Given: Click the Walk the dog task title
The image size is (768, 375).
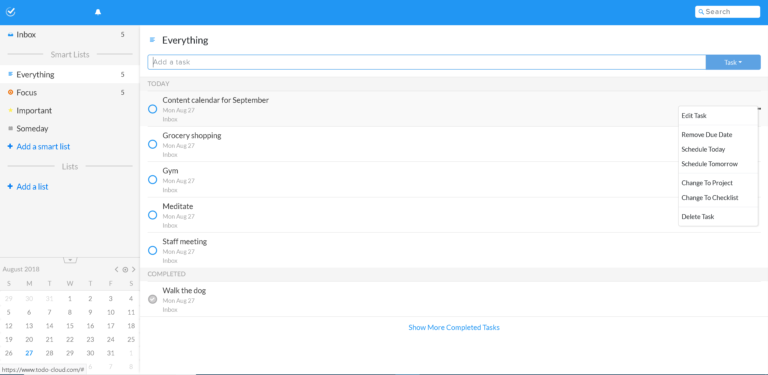Looking at the screenshot, I should 184,290.
